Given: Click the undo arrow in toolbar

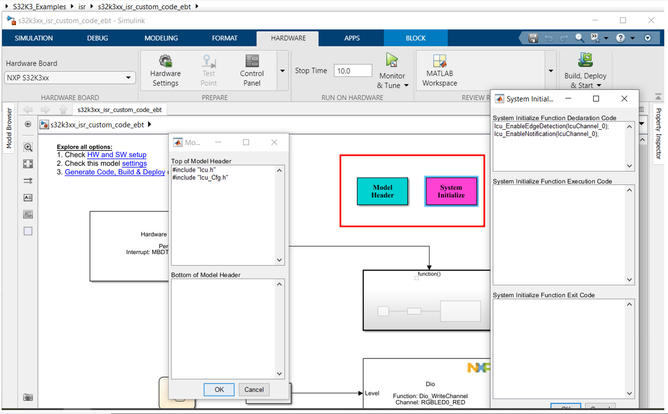Looking at the screenshot, I should coord(549,38).
